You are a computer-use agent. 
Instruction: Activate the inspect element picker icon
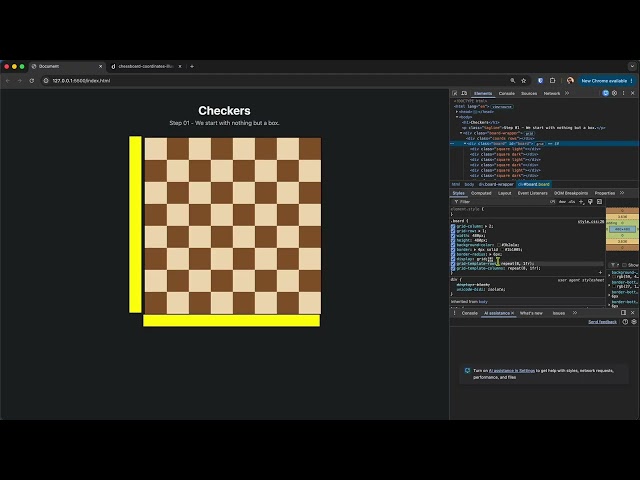click(x=455, y=93)
